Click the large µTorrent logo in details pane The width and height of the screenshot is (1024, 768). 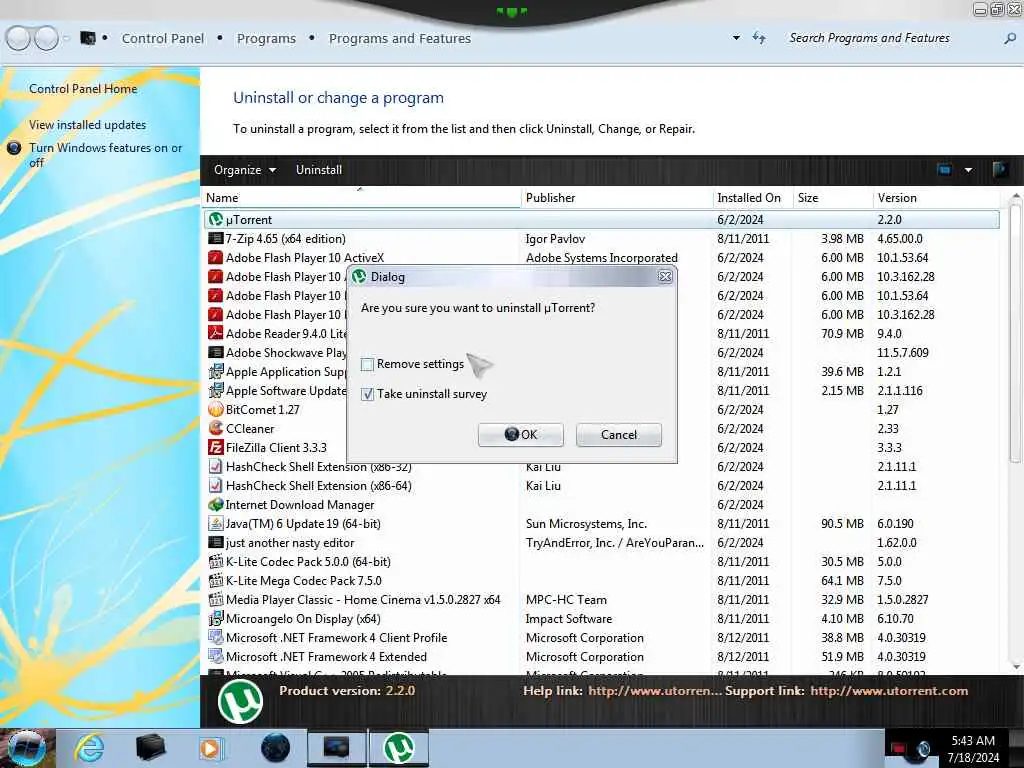point(240,702)
